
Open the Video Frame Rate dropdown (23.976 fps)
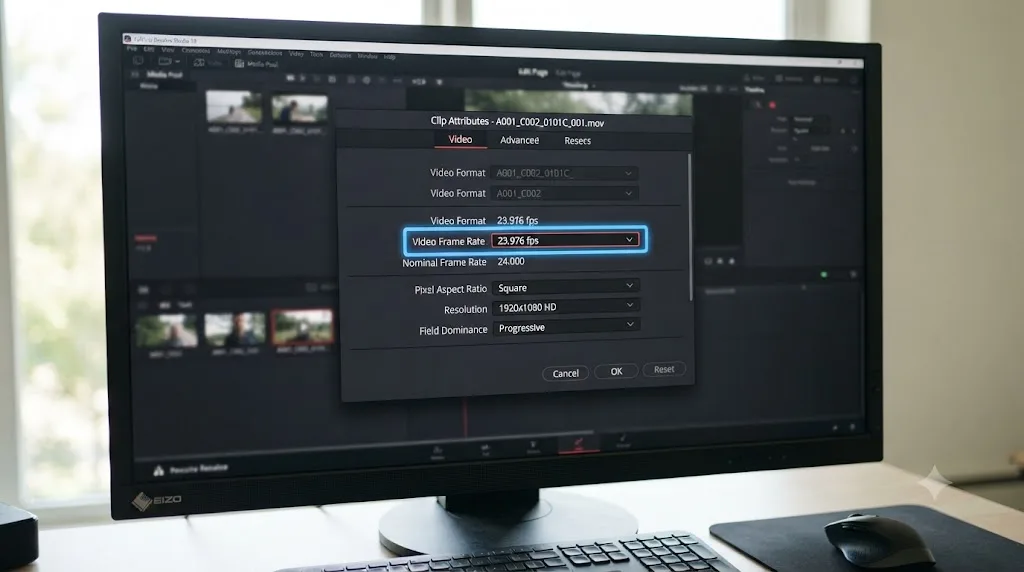(x=565, y=240)
